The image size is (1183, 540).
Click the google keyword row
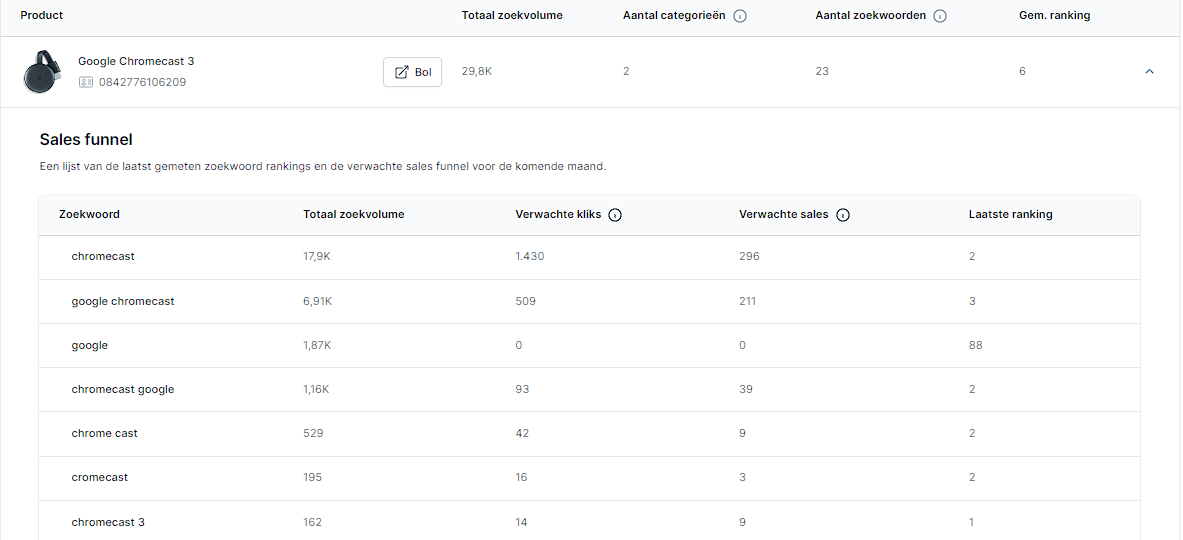tap(589, 345)
